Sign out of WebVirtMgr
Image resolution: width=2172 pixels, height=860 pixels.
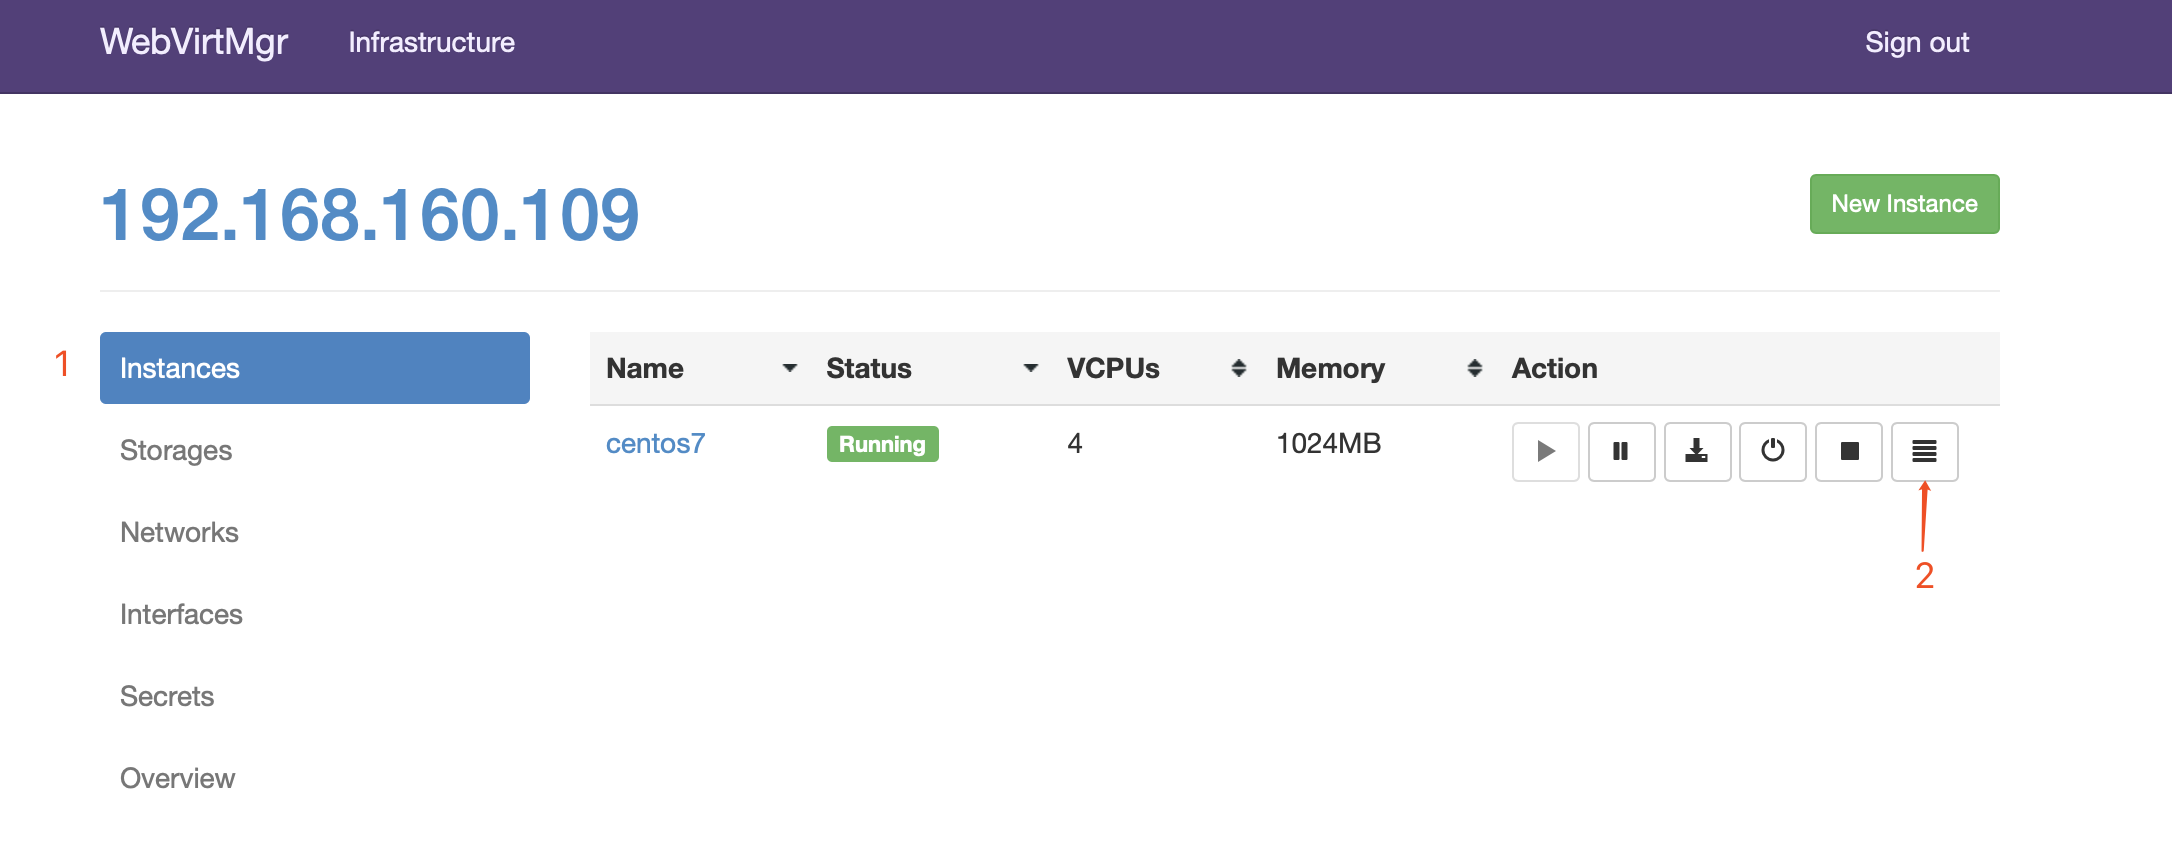coord(1916,42)
